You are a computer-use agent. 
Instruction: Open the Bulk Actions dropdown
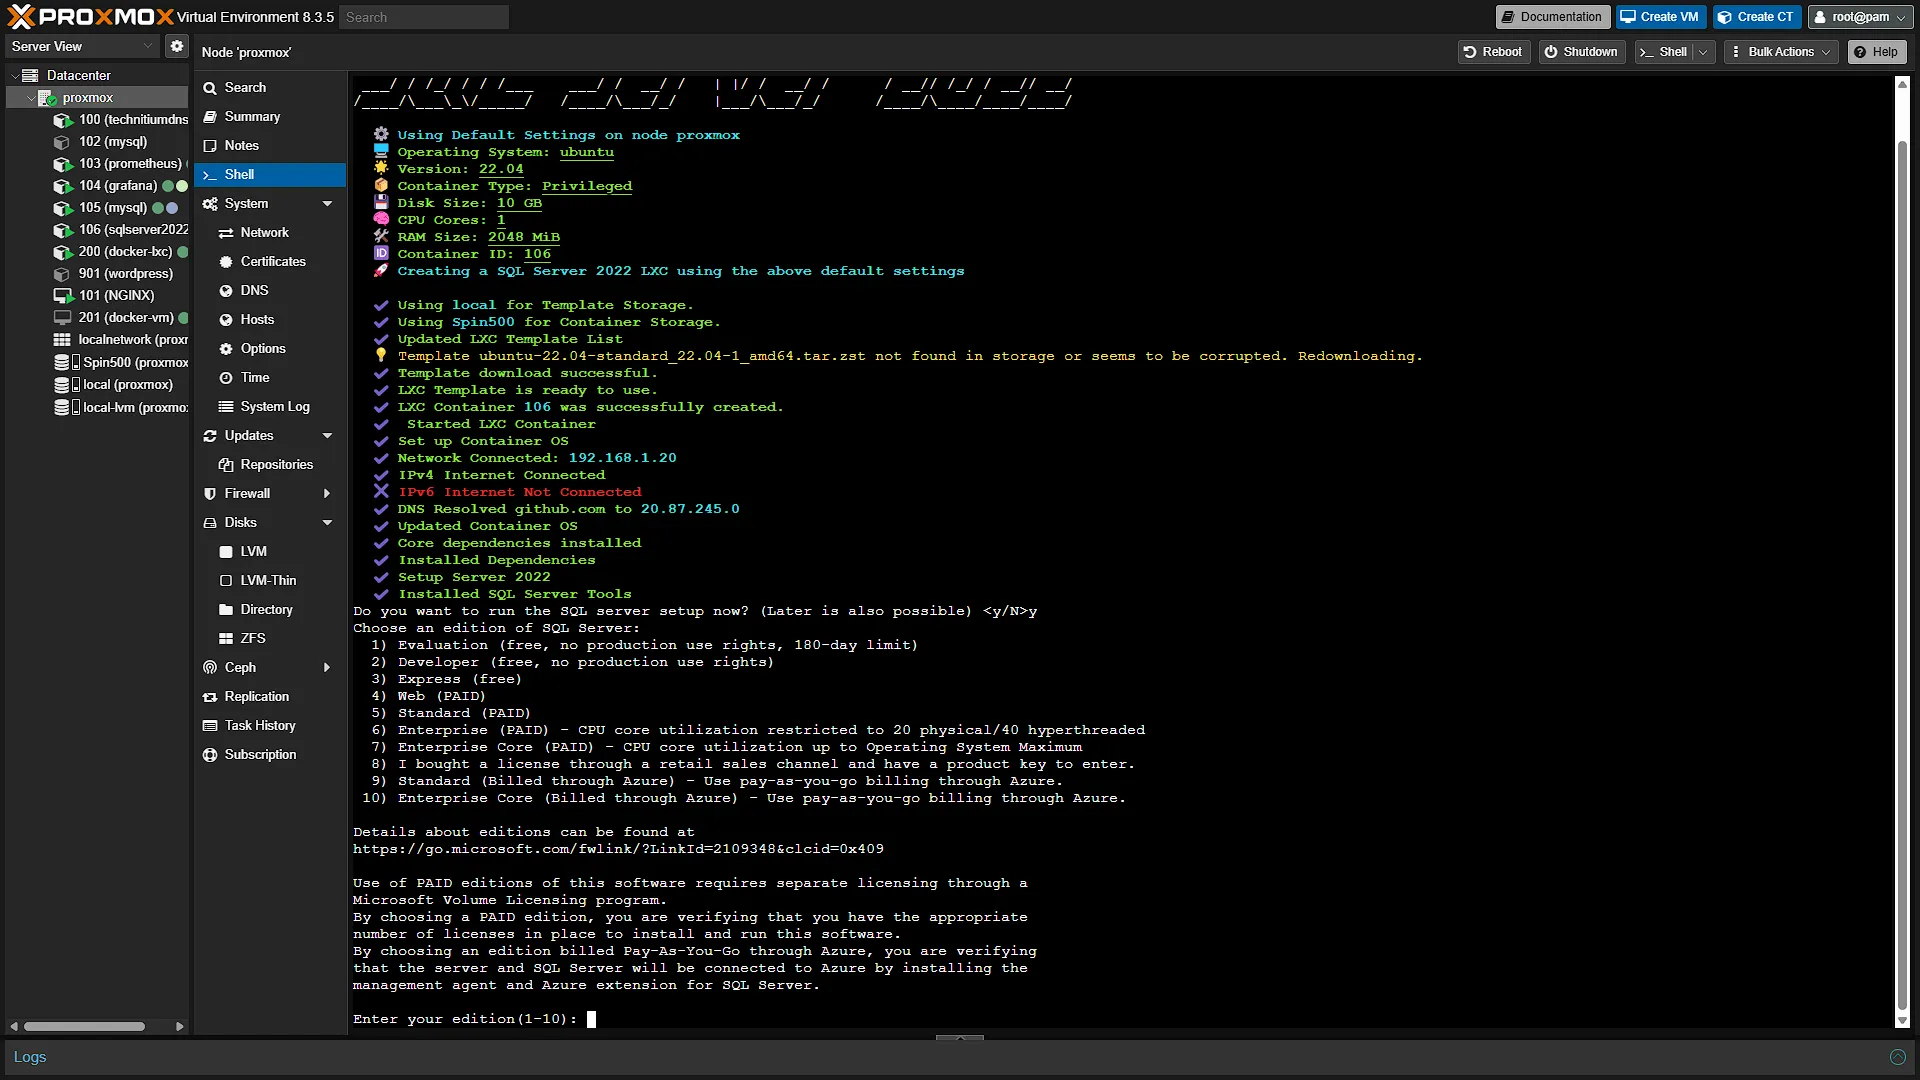(x=1781, y=52)
